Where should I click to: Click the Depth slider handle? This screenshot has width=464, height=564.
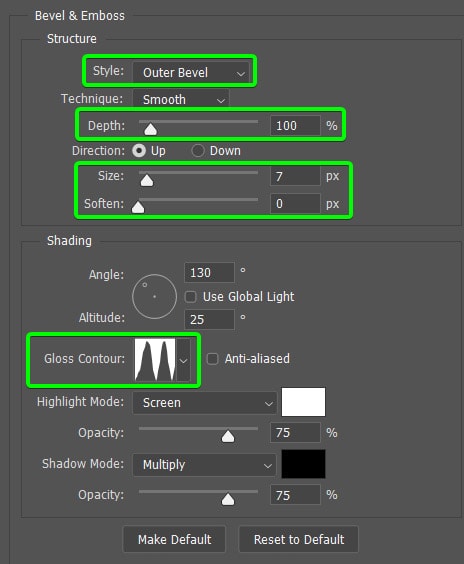tap(150, 129)
